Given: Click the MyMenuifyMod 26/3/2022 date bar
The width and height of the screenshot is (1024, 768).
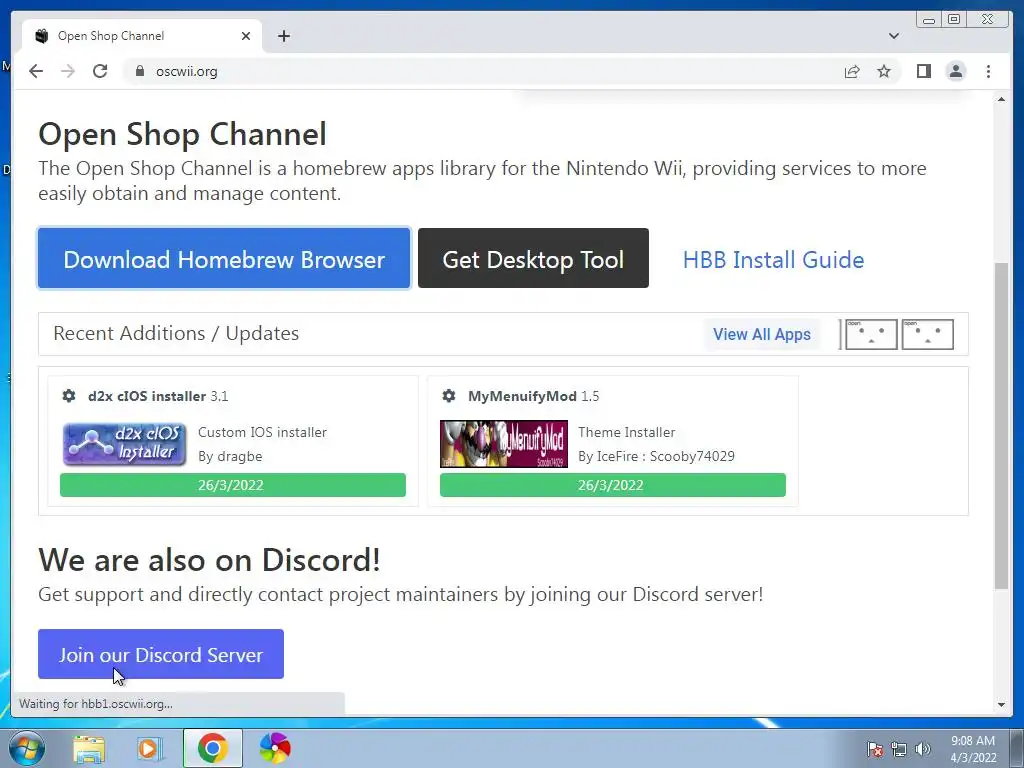Looking at the screenshot, I should [x=613, y=485].
